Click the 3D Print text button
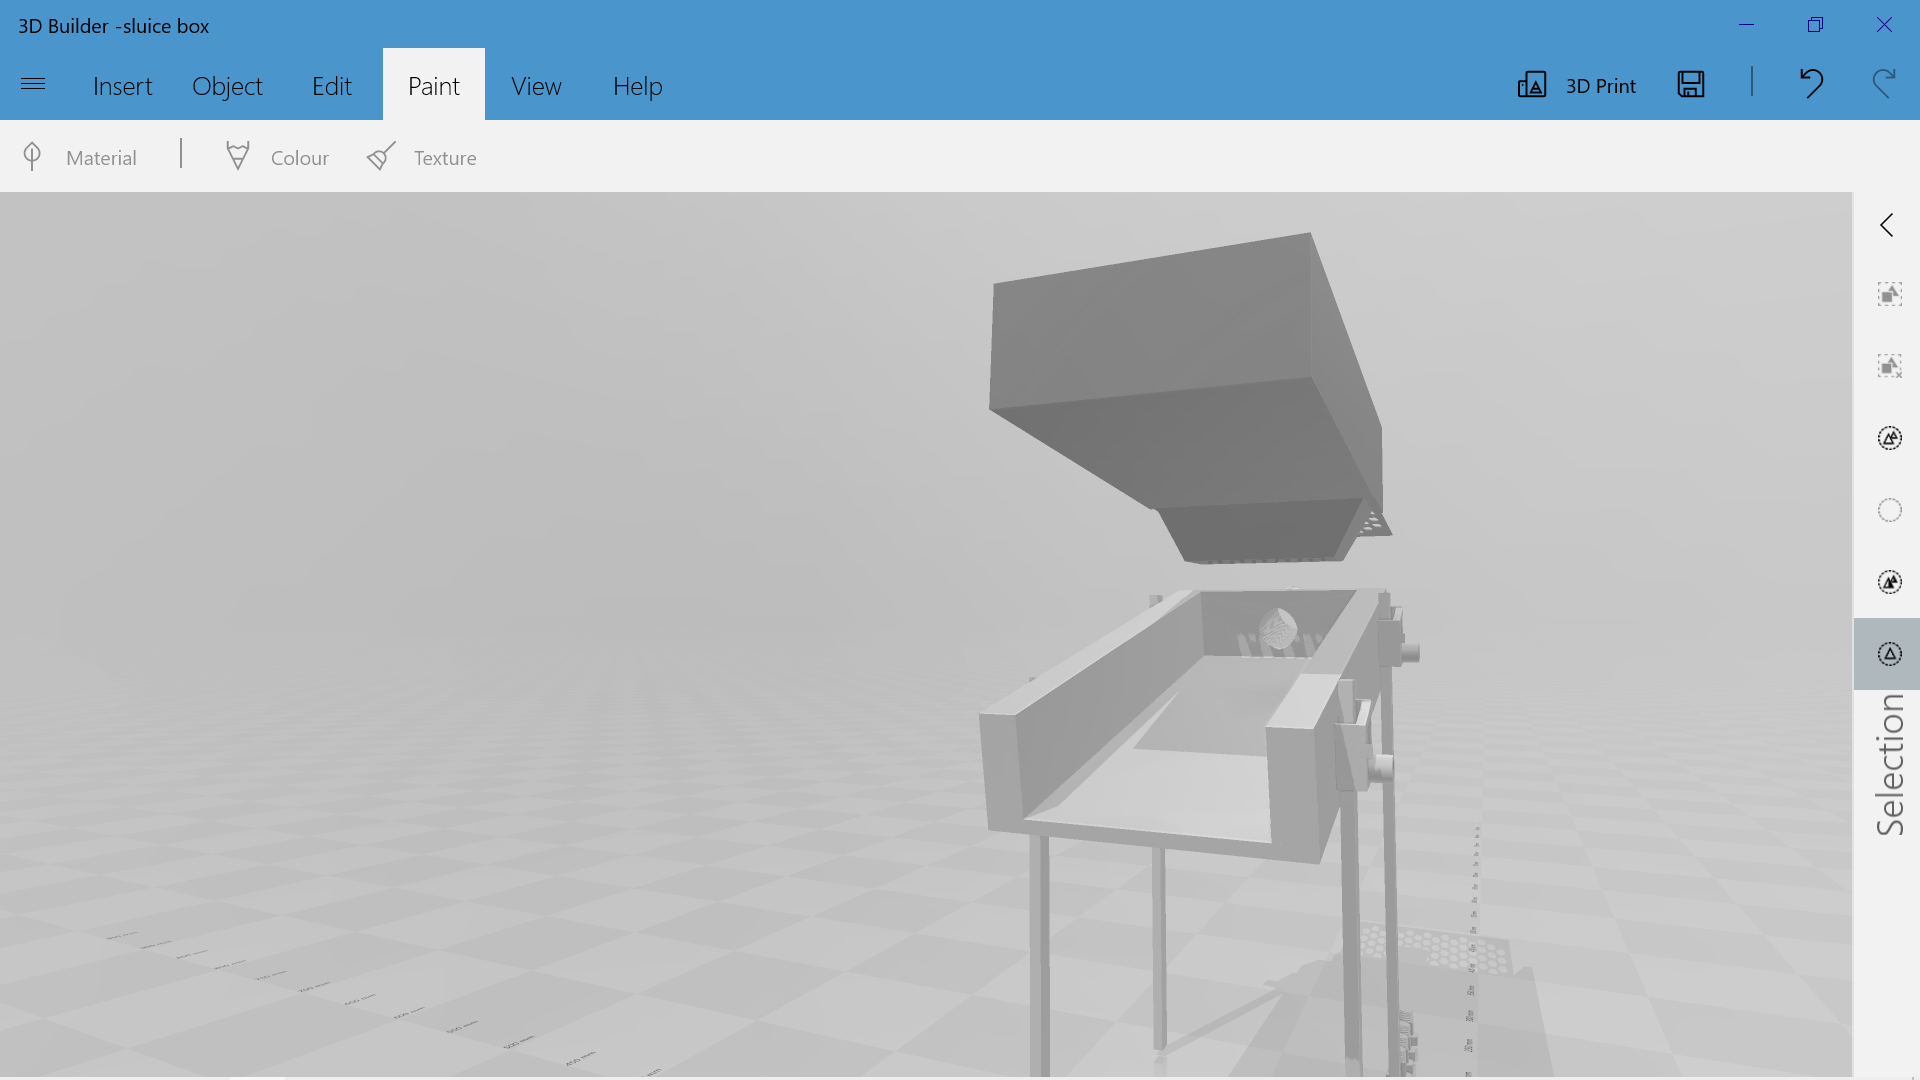The width and height of the screenshot is (1920, 1080). tap(1600, 86)
